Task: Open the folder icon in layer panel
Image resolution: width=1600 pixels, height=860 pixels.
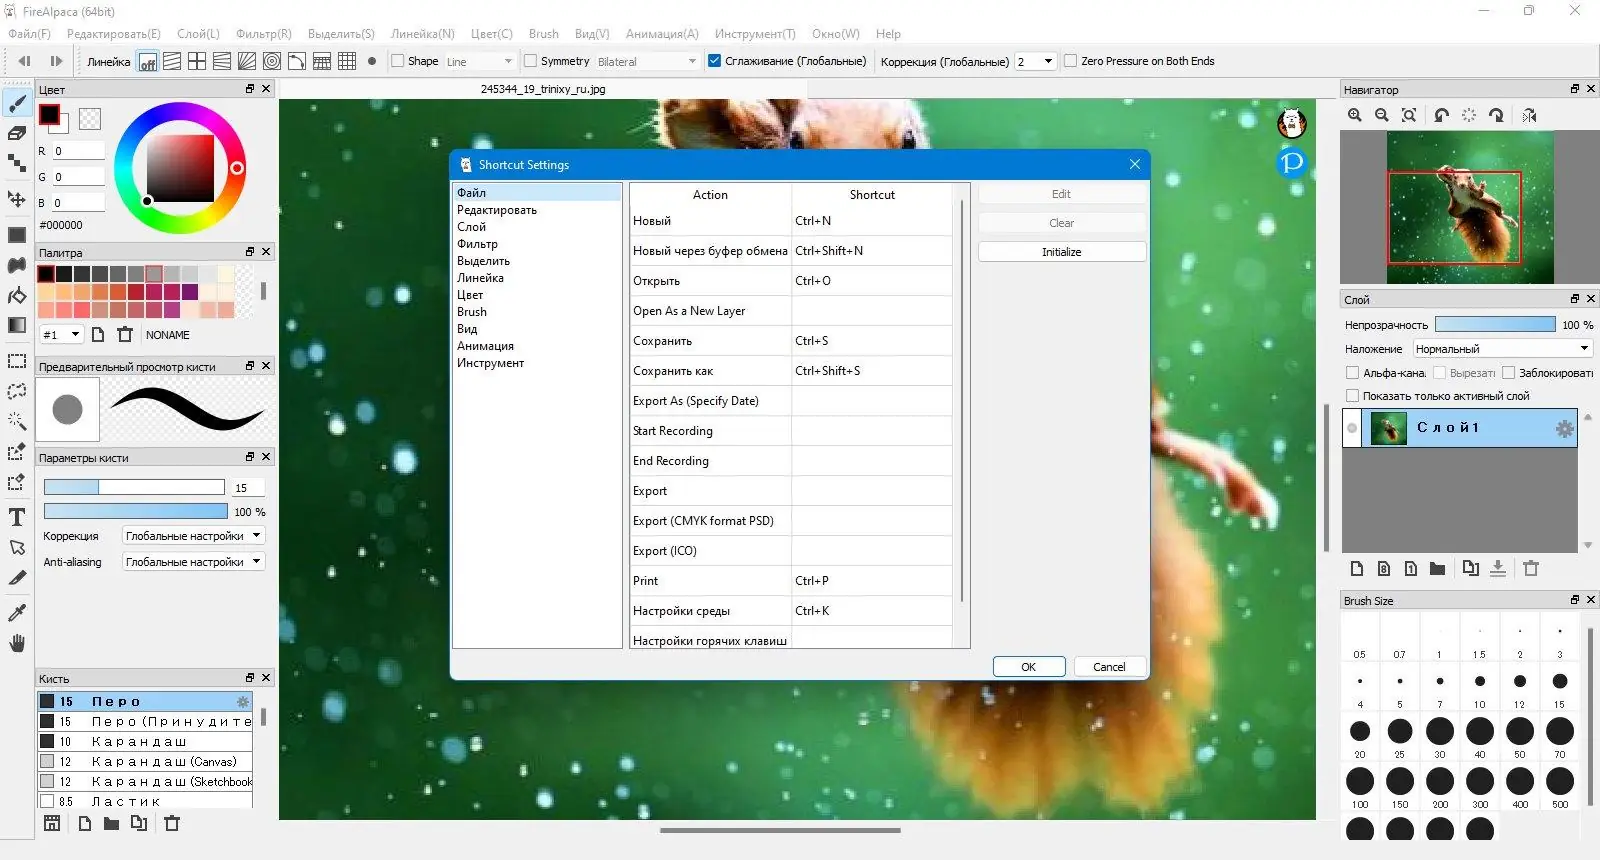Action: [1437, 569]
